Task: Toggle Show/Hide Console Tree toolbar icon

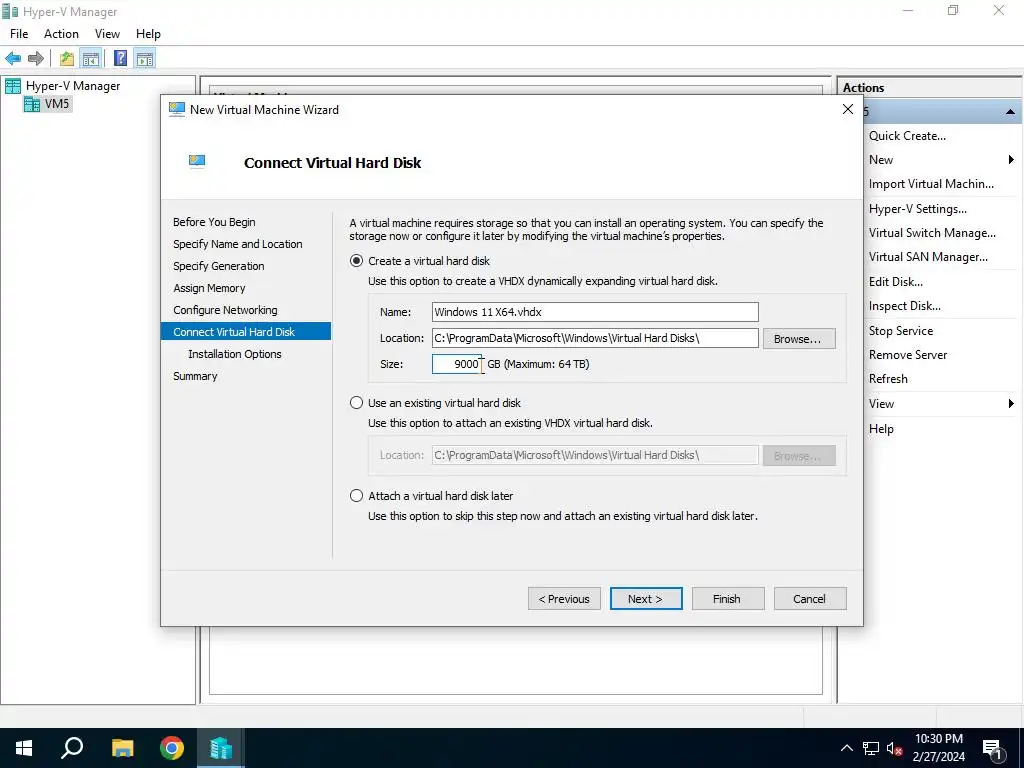Action: pyautogui.click(x=90, y=59)
